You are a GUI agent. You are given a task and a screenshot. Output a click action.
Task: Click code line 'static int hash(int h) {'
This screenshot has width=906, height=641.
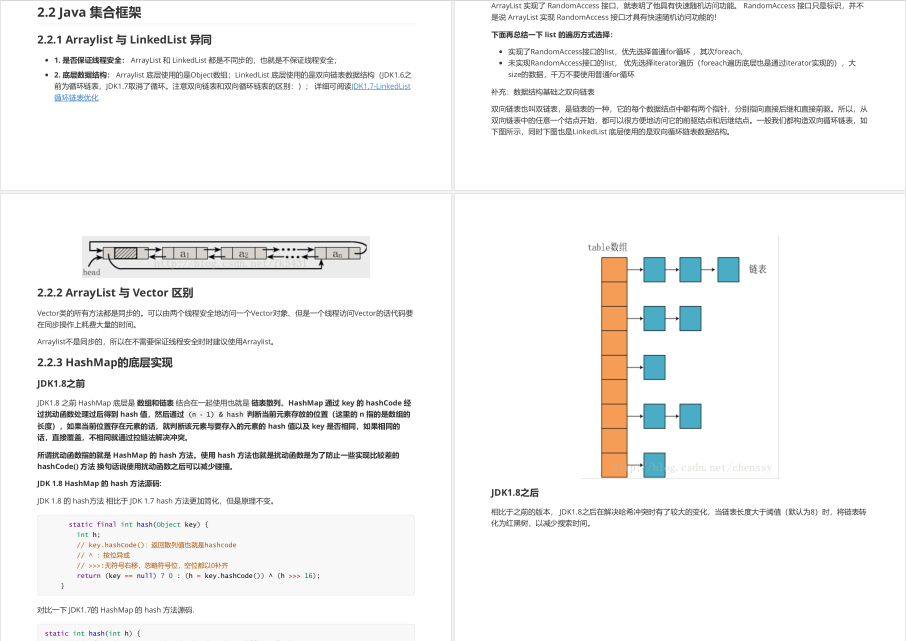[x=92, y=633]
